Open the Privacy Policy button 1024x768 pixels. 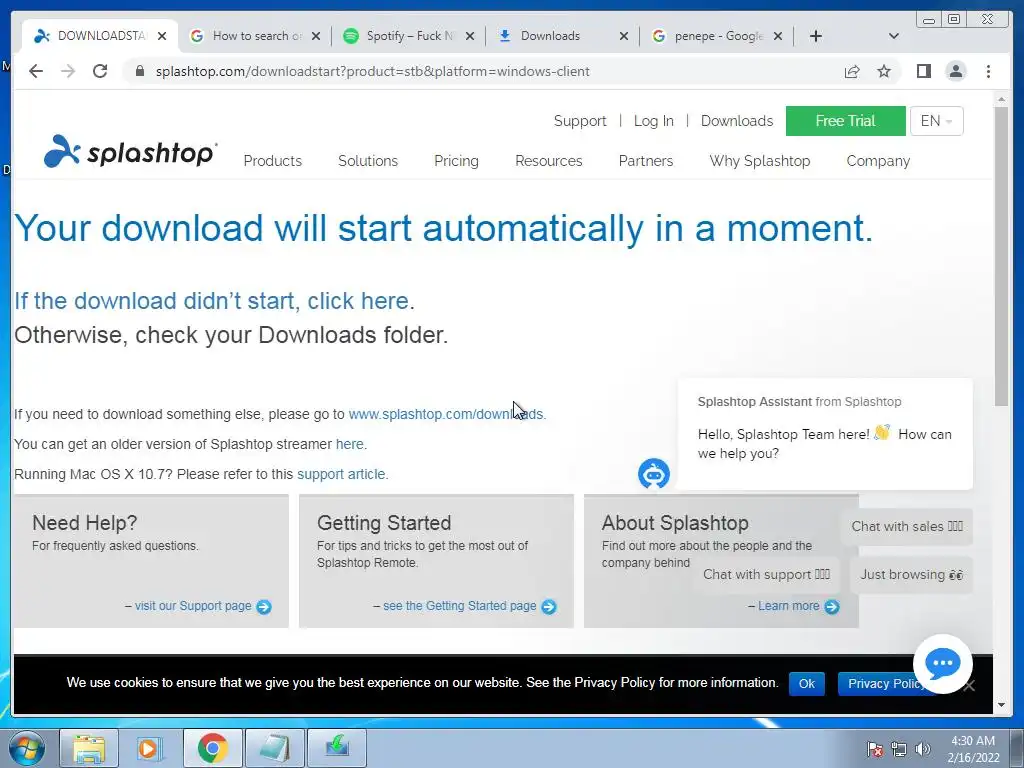click(x=880, y=684)
